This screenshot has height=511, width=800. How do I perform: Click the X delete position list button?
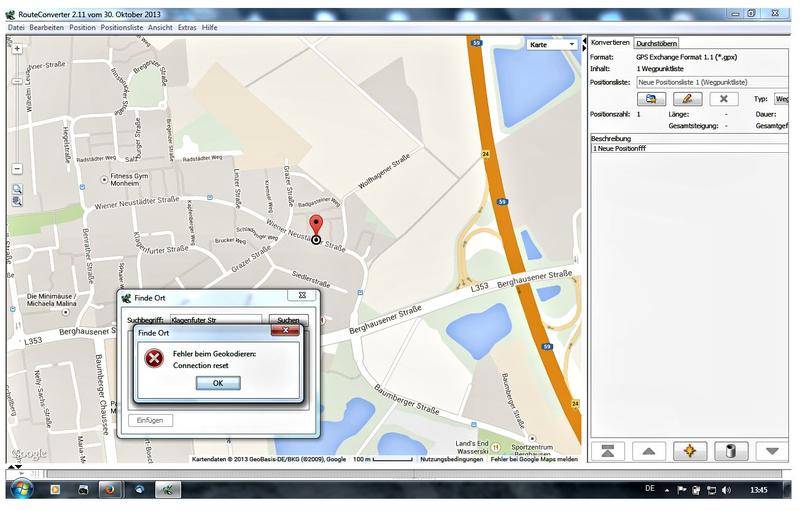(723, 98)
